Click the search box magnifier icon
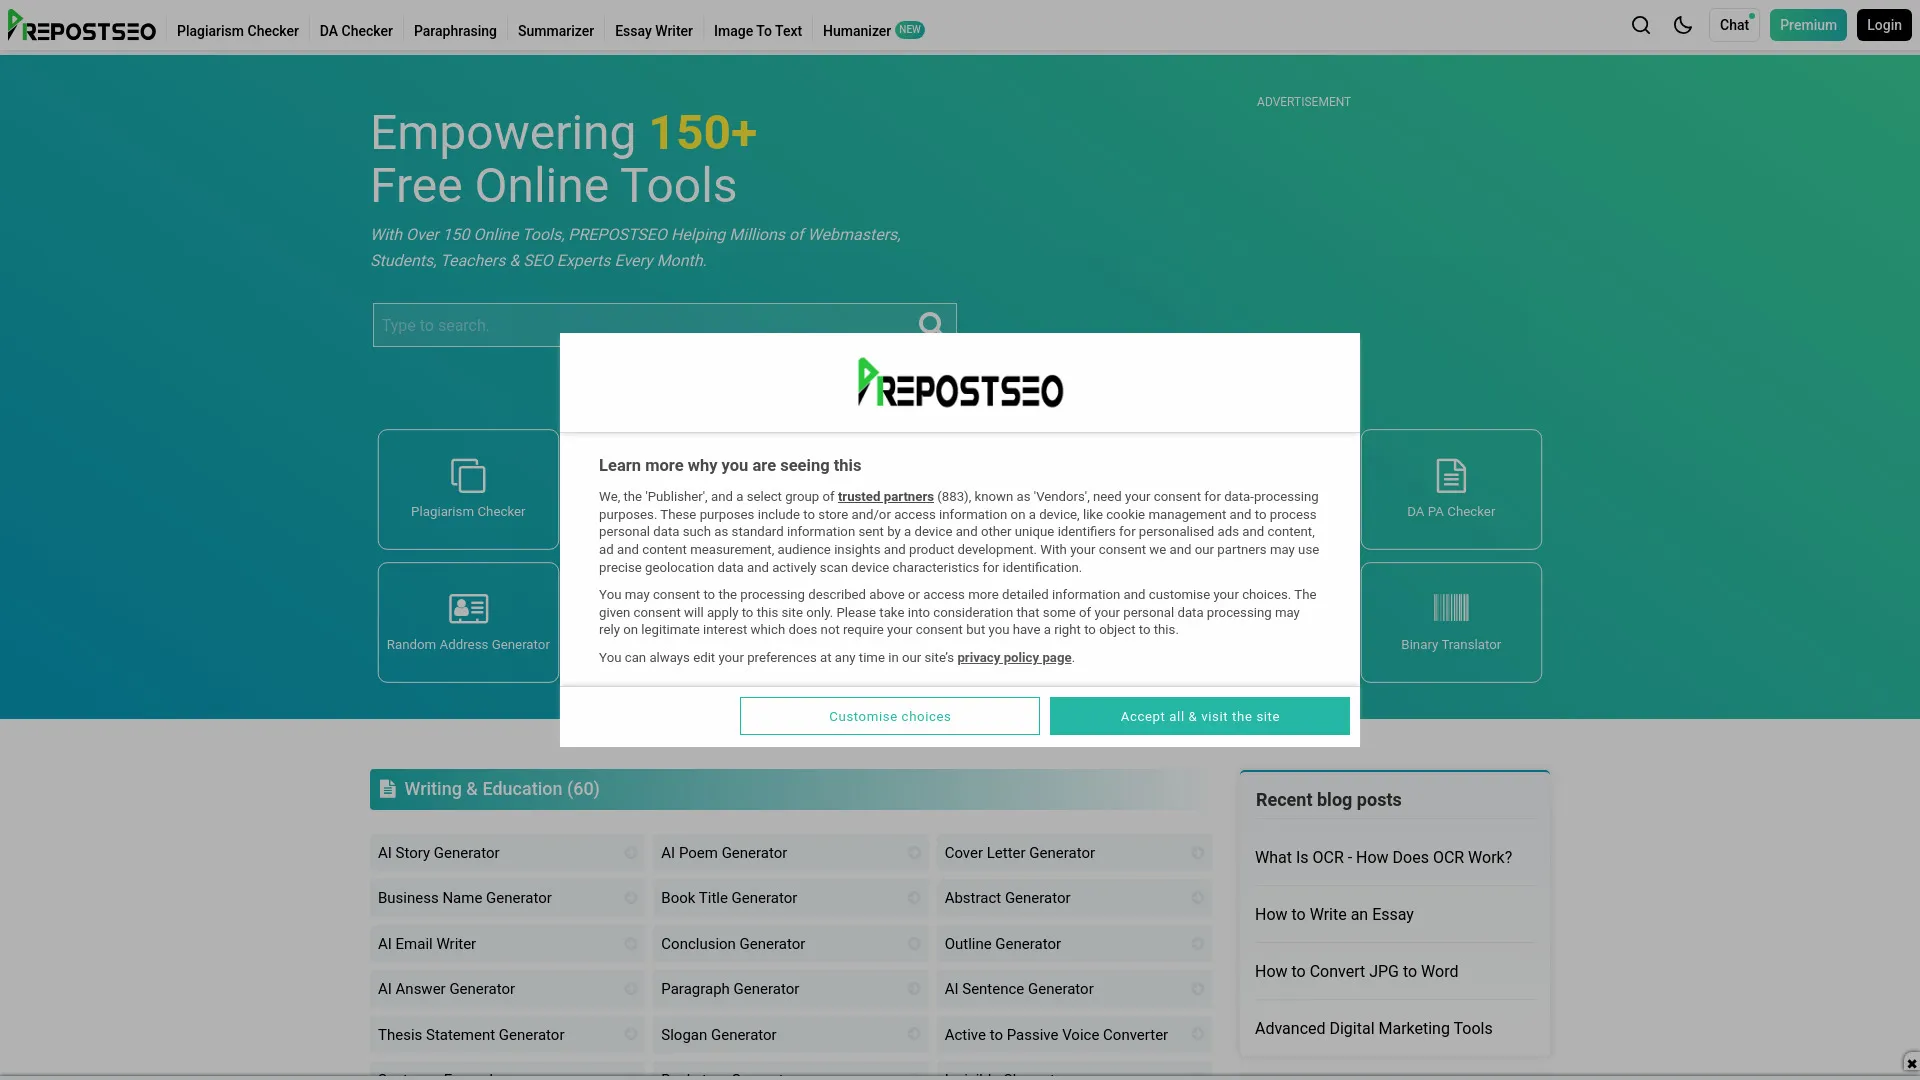 (x=931, y=324)
